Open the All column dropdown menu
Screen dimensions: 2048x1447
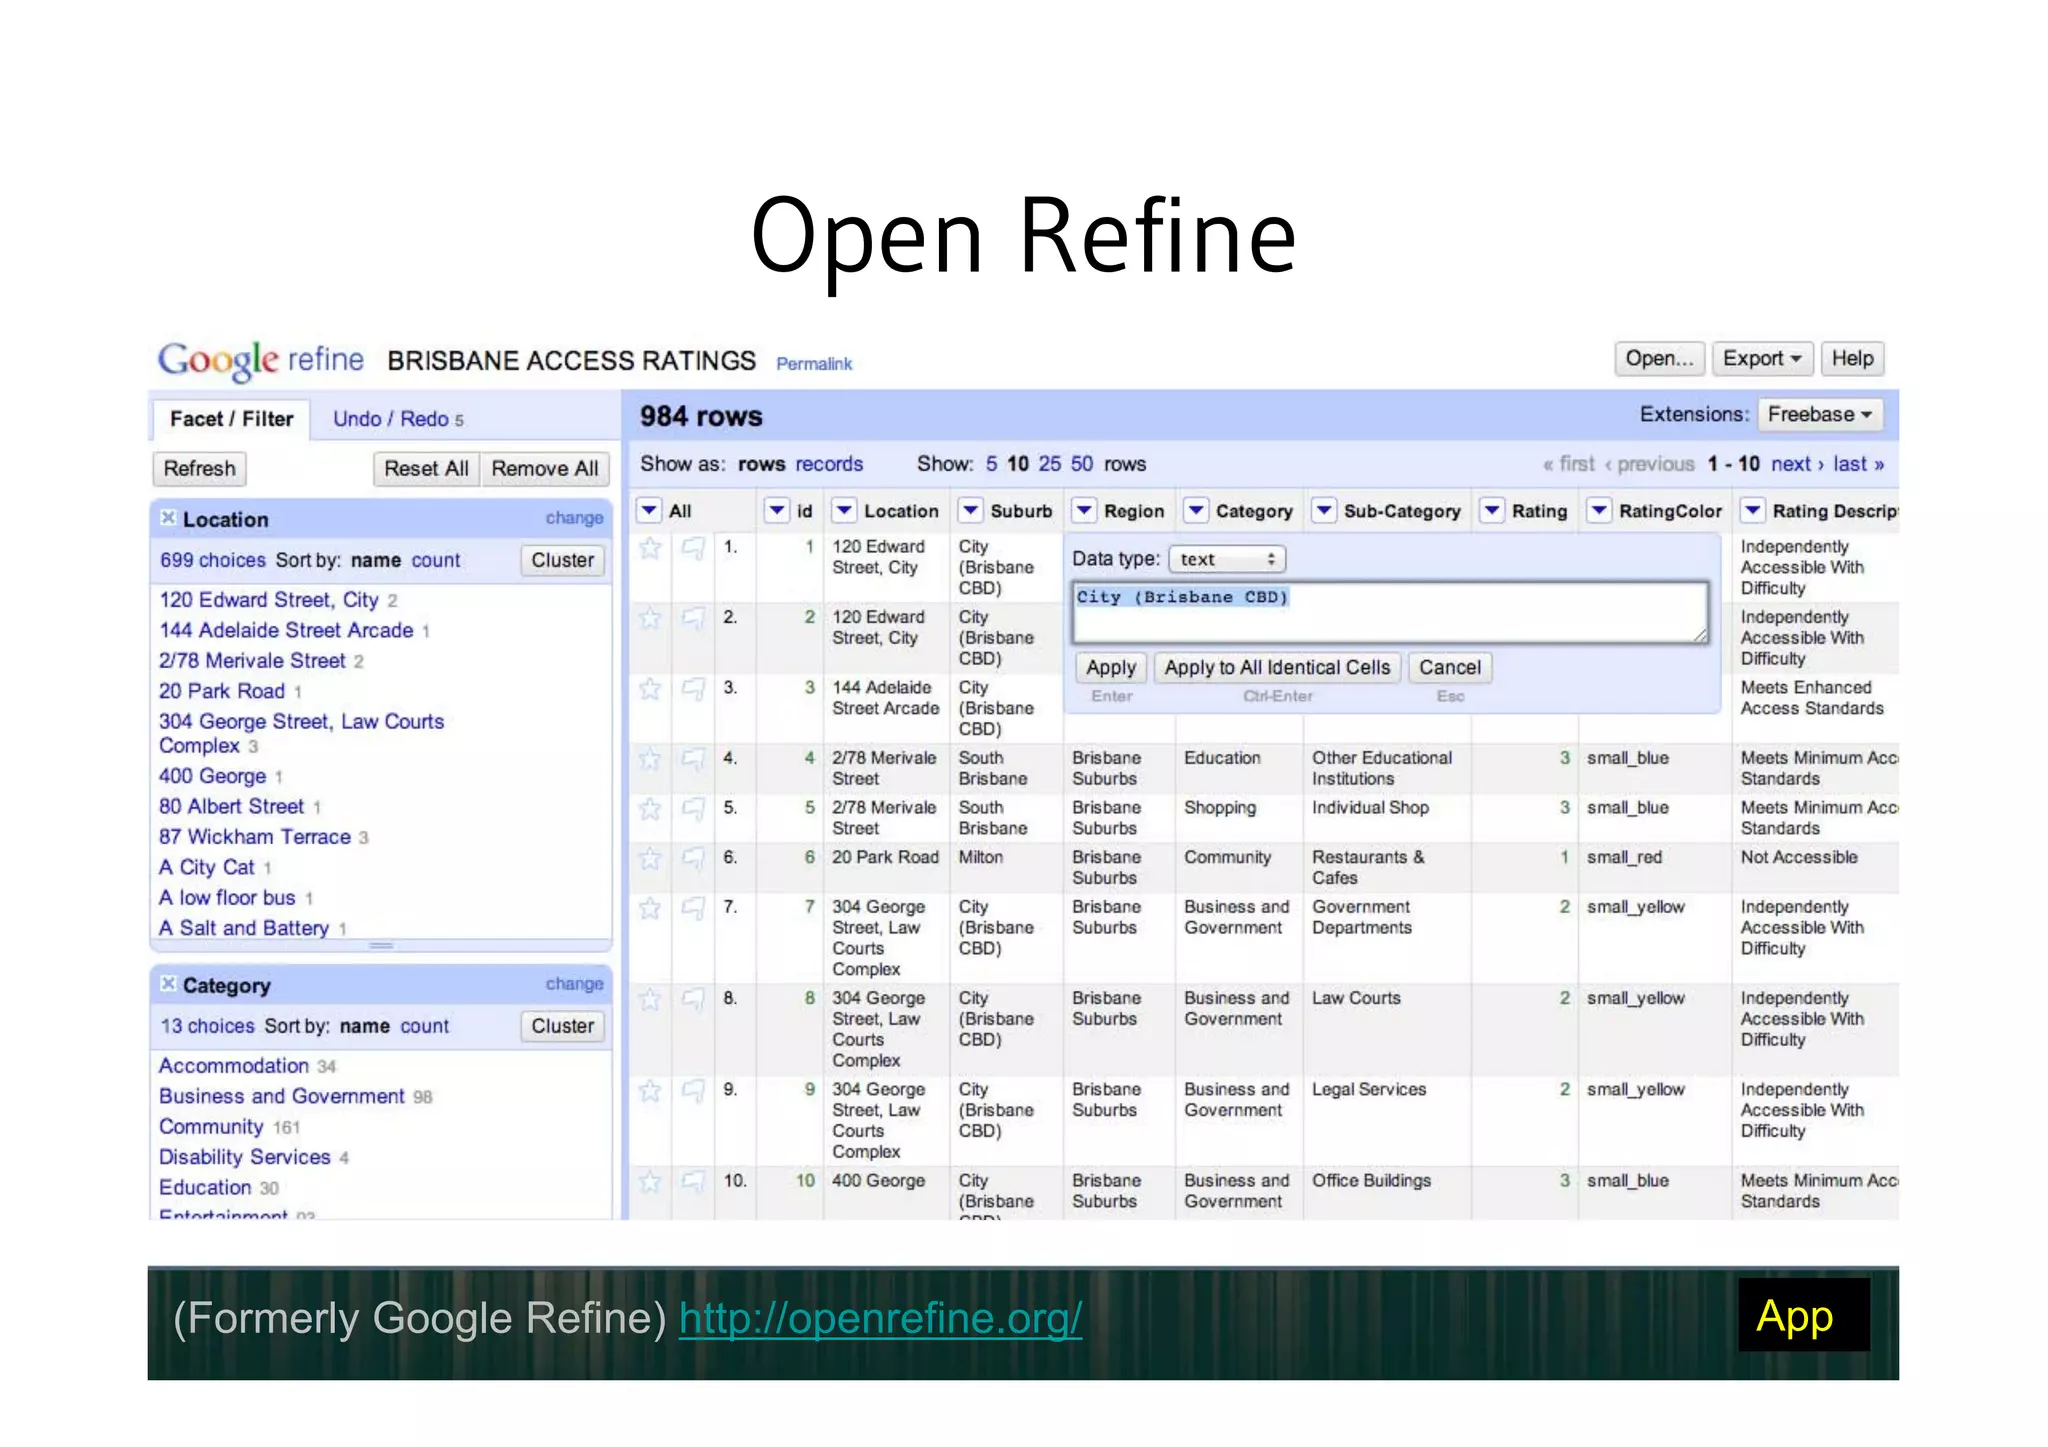(649, 511)
